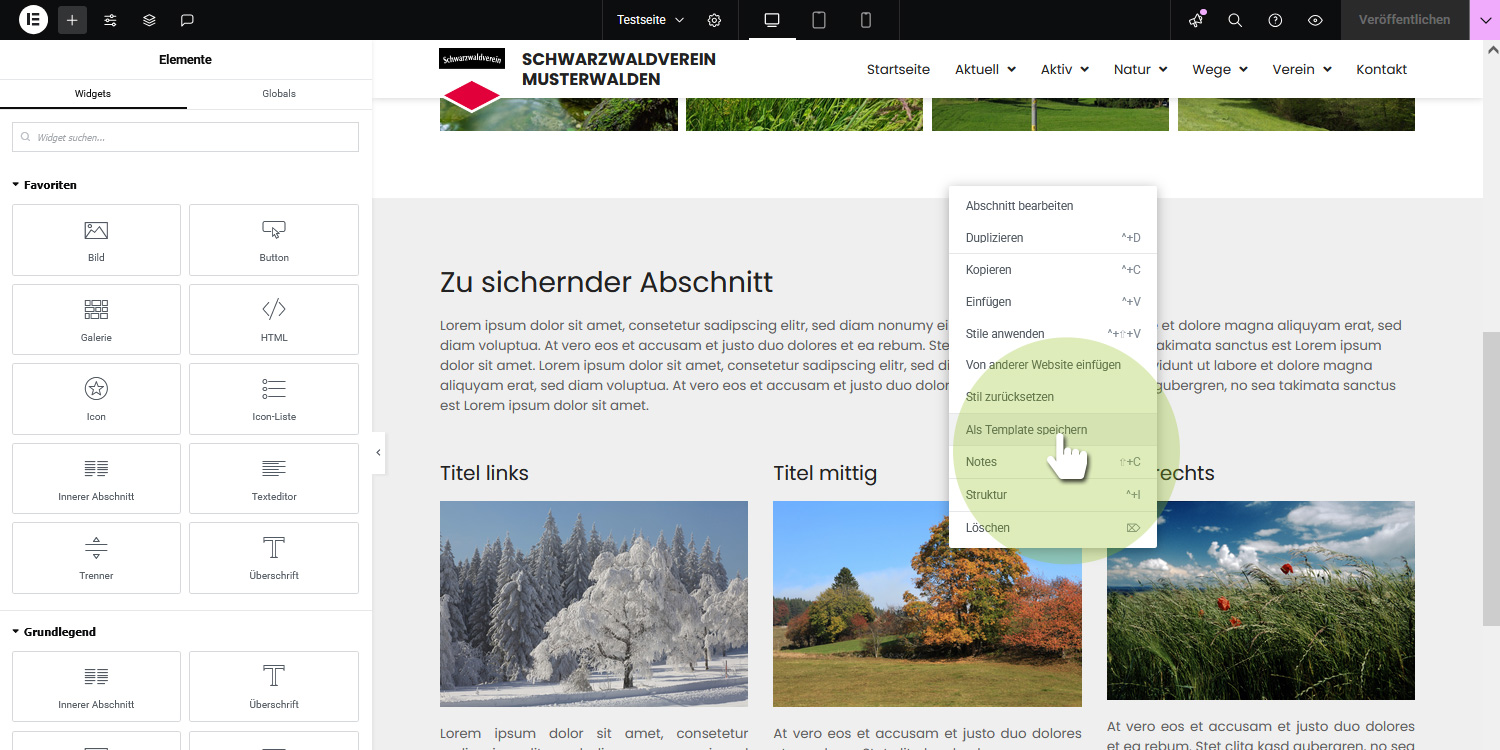The width and height of the screenshot is (1500, 750).
Task: Click Schwarzwaldverein Musterwalden site title
Action: point(619,69)
